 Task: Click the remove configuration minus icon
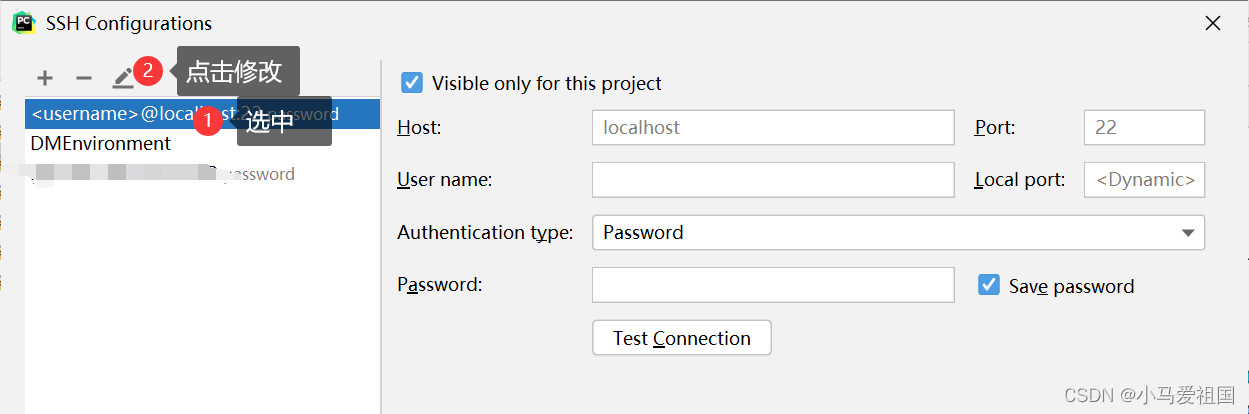84,78
